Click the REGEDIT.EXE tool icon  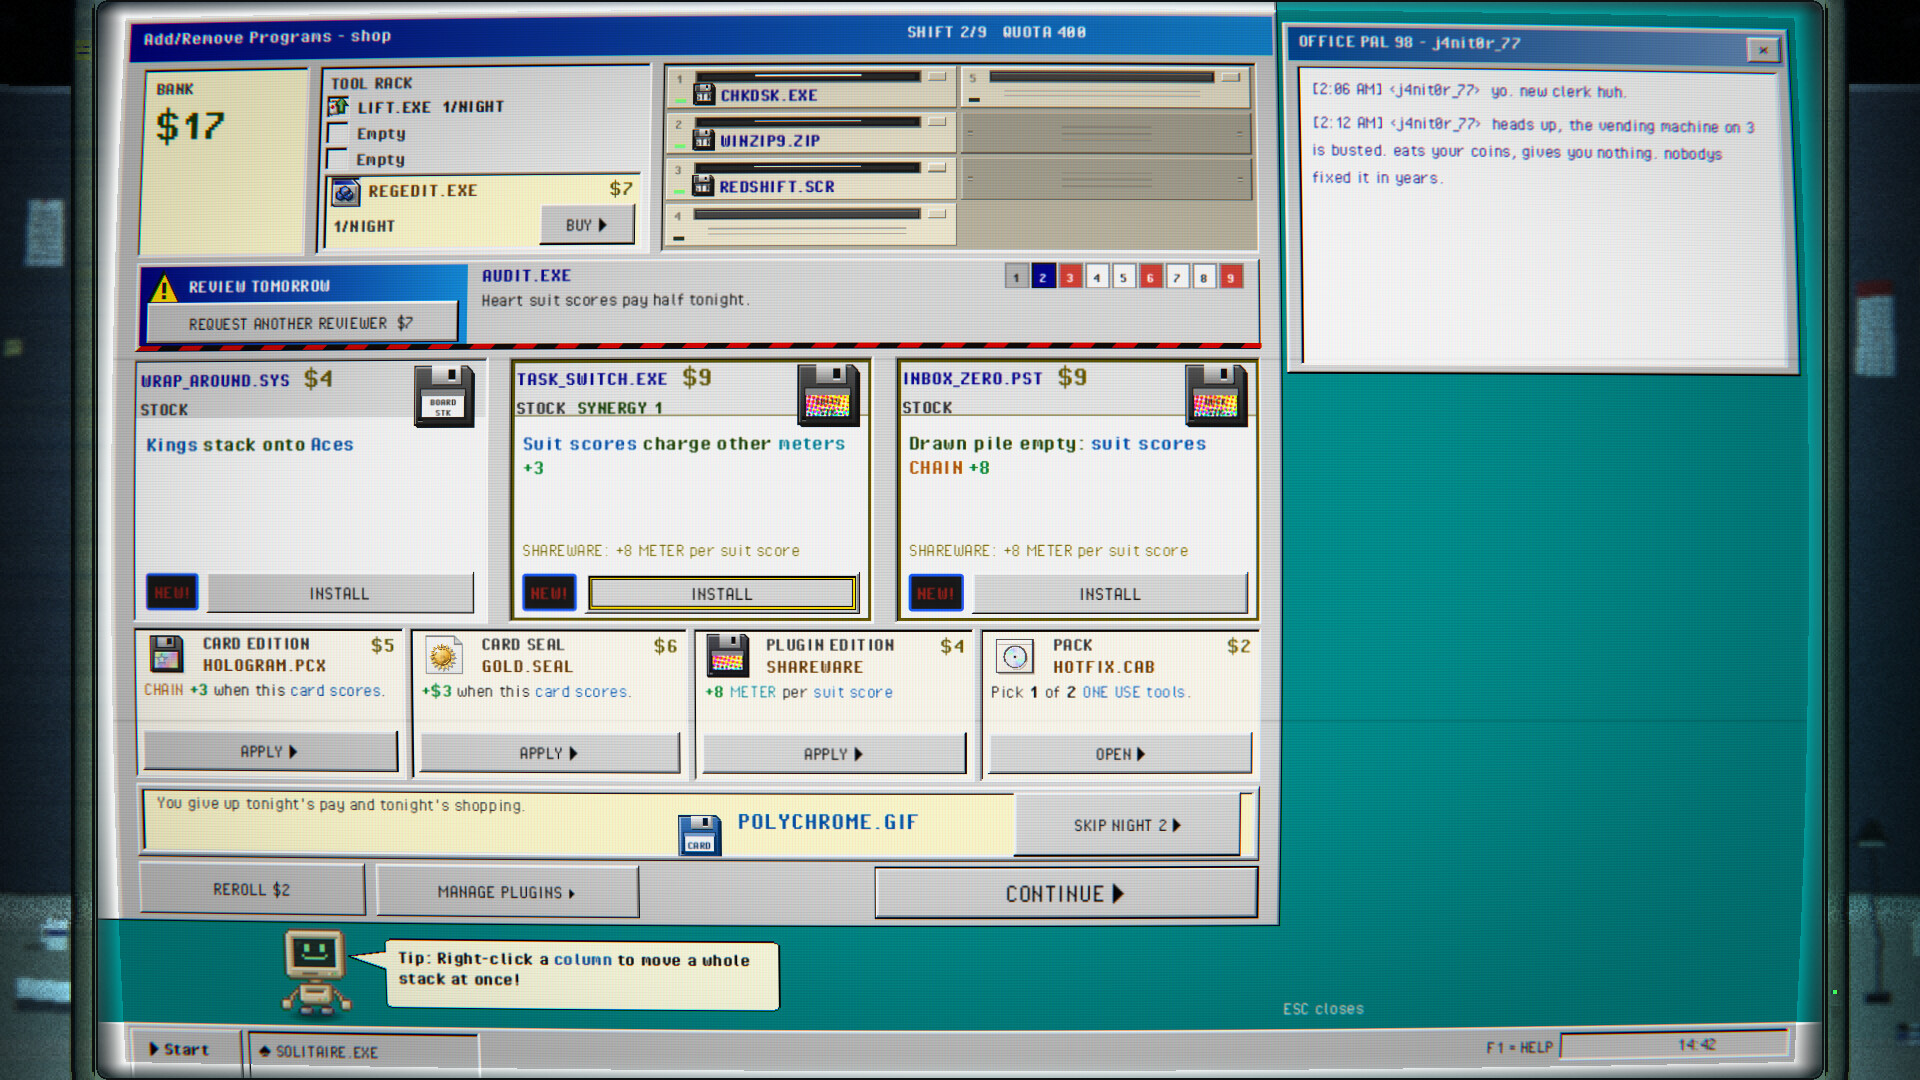[x=346, y=192]
